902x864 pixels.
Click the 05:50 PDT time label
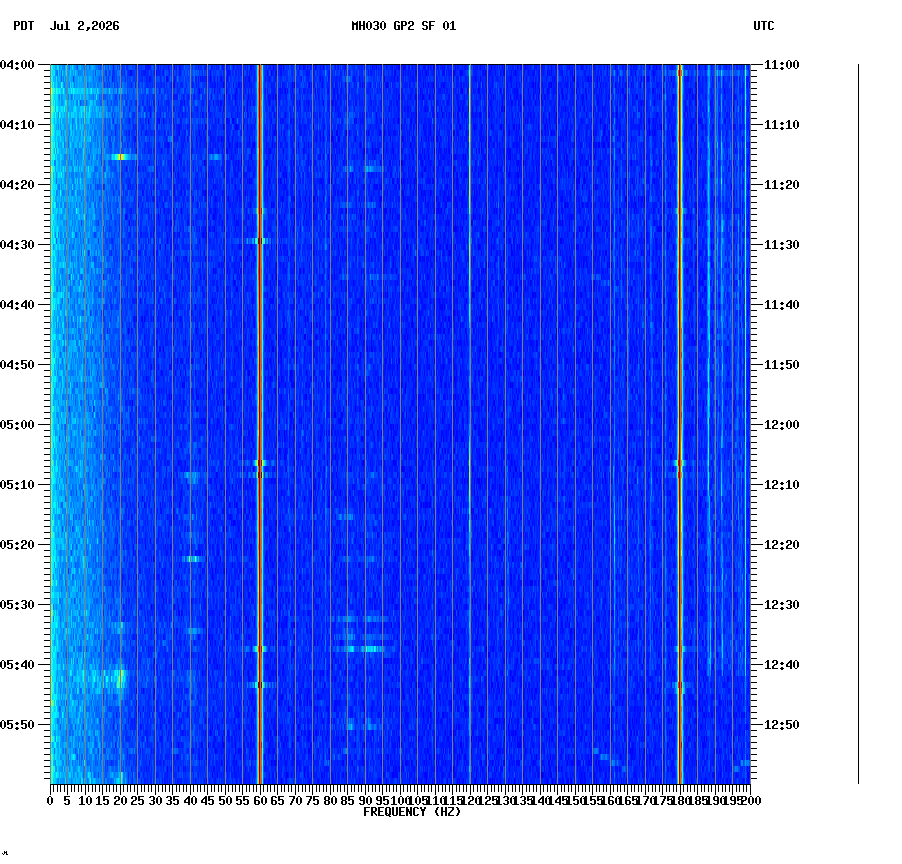pos(17,725)
